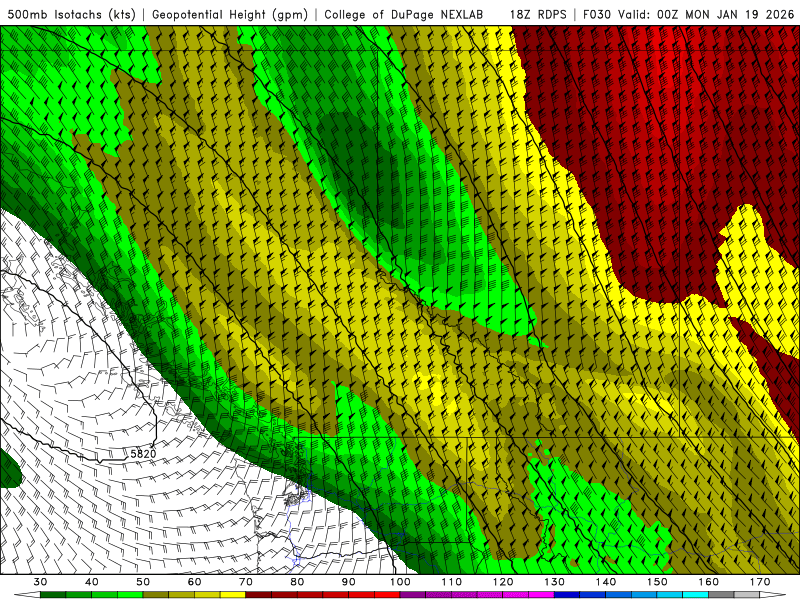Select the bright green 45-50 kt legend swatch
Screen dimensions: 800x600
[130, 595]
